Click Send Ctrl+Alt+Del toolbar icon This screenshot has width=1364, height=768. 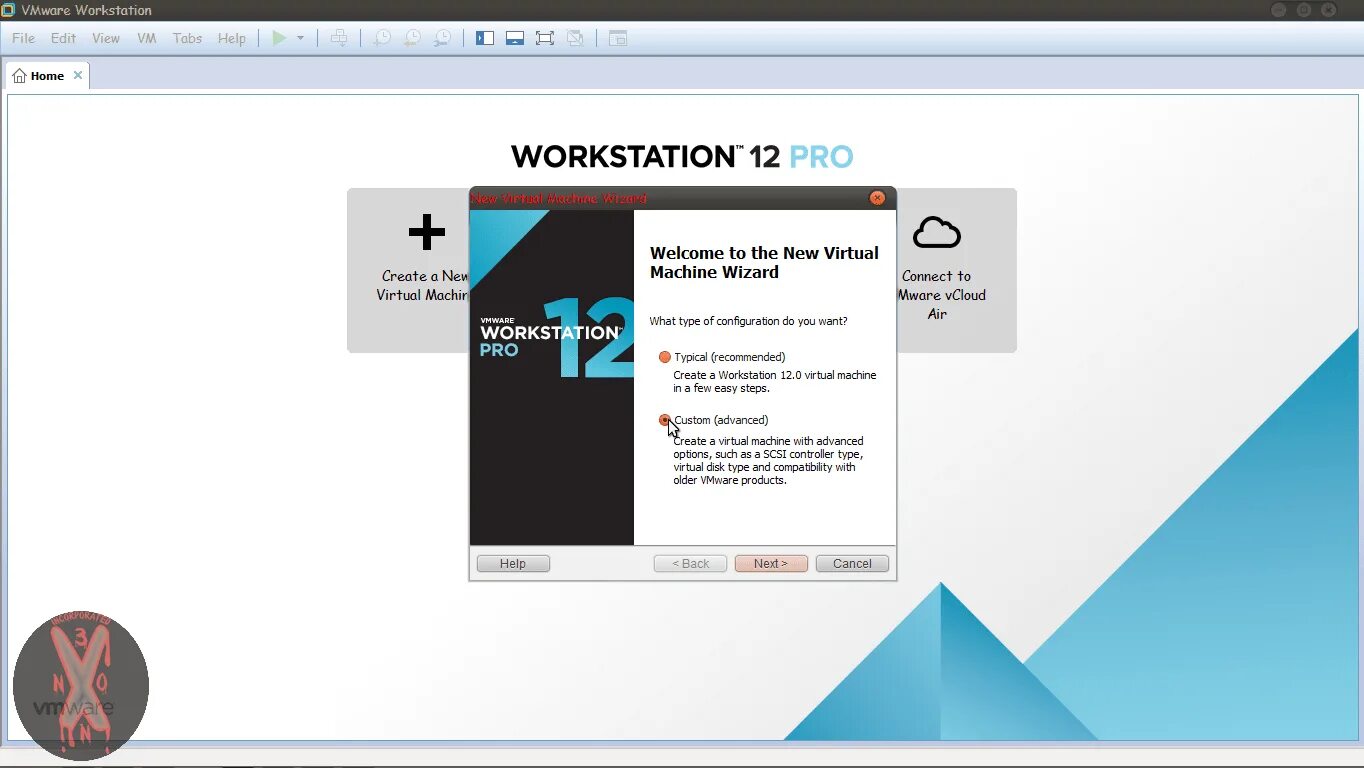point(339,38)
